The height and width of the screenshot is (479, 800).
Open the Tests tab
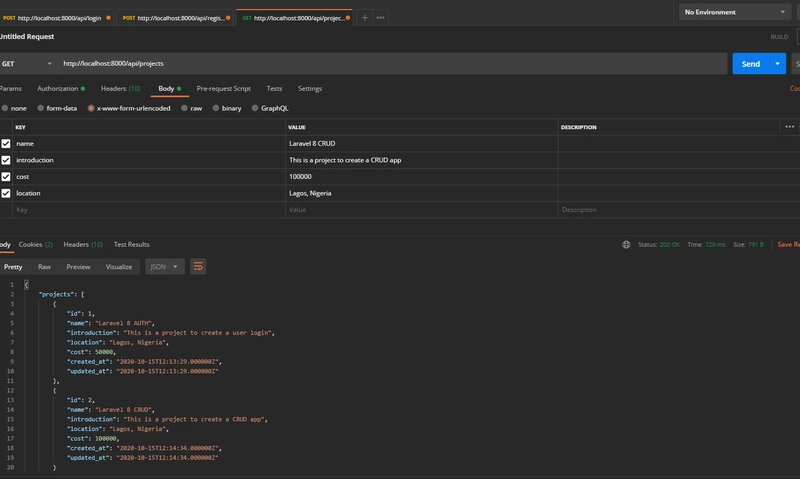click(x=274, y=88)
